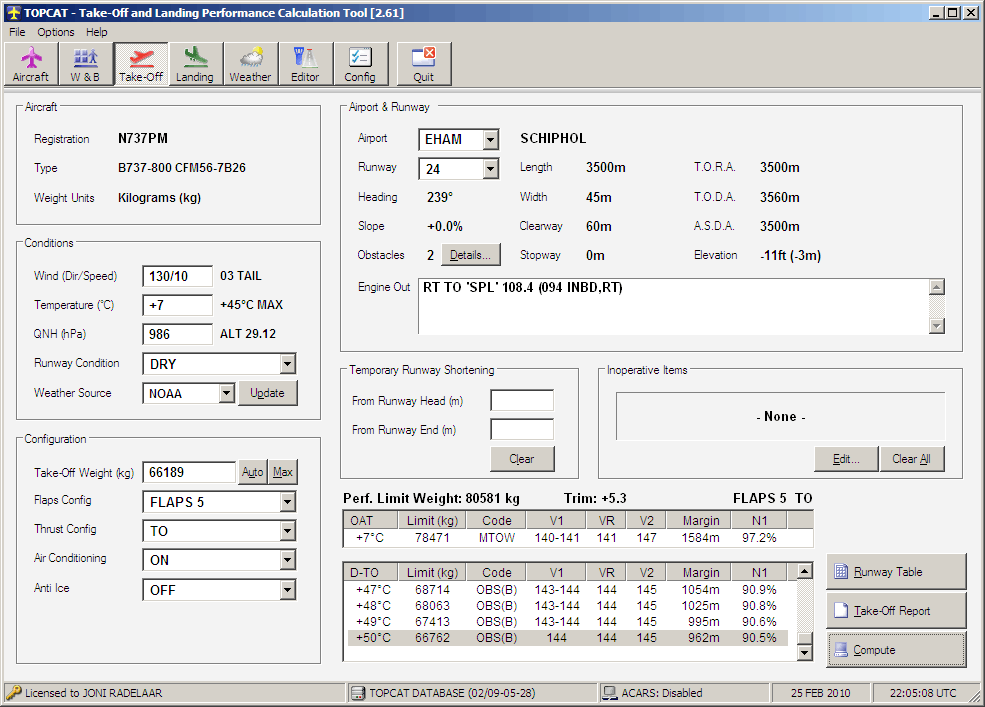Open the Flaps Config dropdown
985x707 pixels.
[x=287, y=502]
